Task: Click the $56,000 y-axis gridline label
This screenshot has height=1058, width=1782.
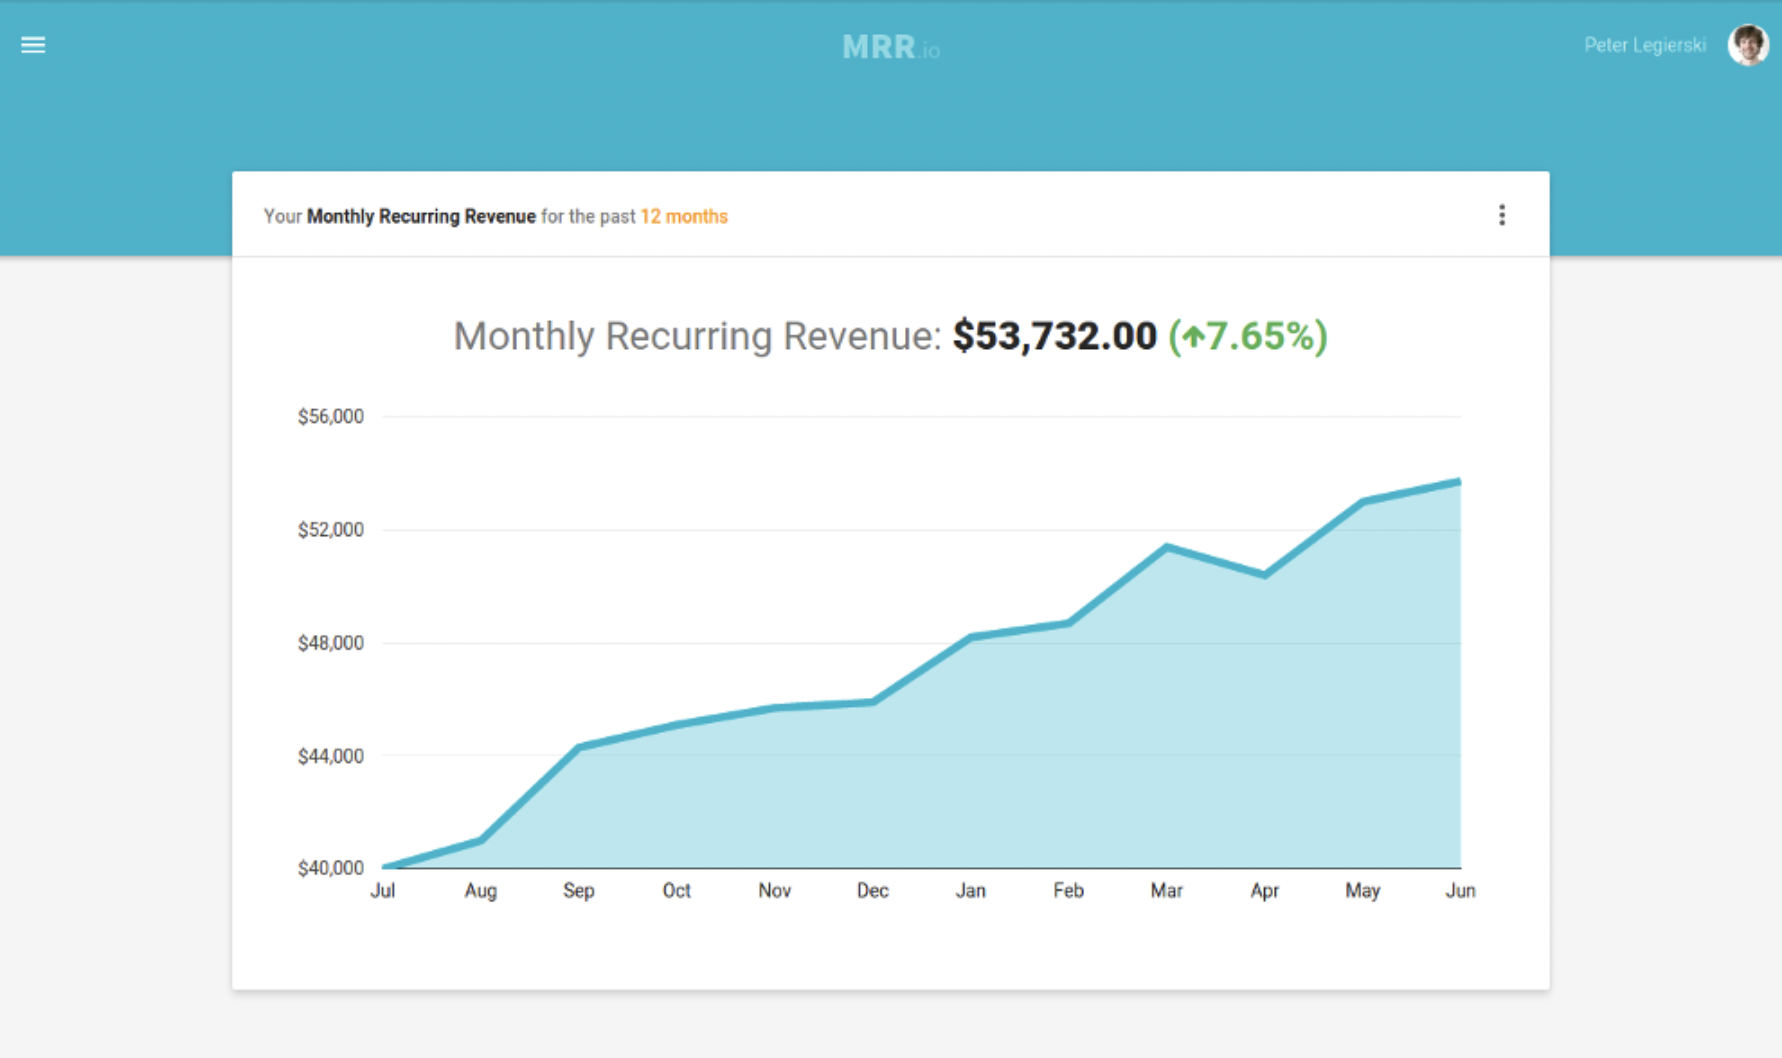Action: pyautogui.click(x=331, y=416)
